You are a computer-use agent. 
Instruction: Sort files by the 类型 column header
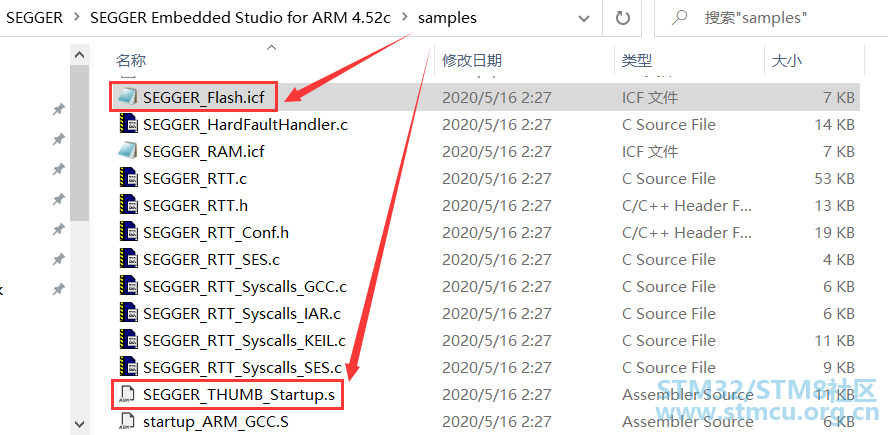637,61
